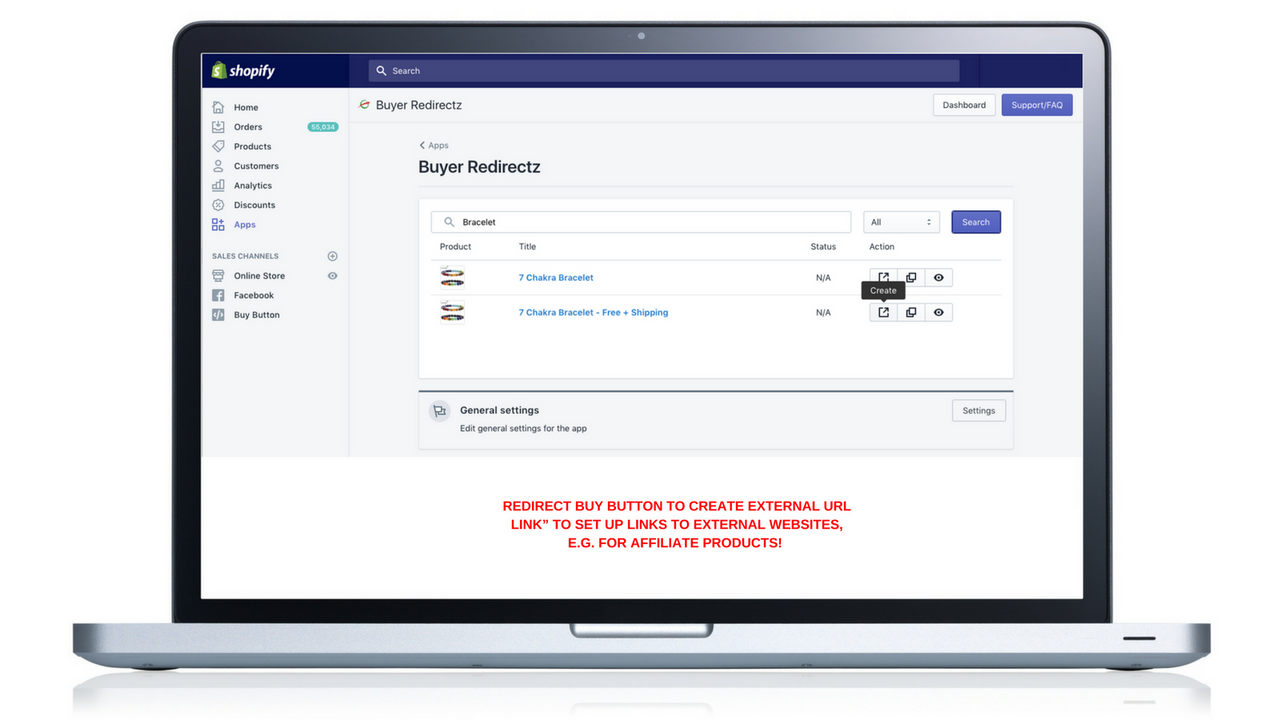
Task: Click the duplicate icon for the Free + Shipping bracelet
Action: (910, 312)
